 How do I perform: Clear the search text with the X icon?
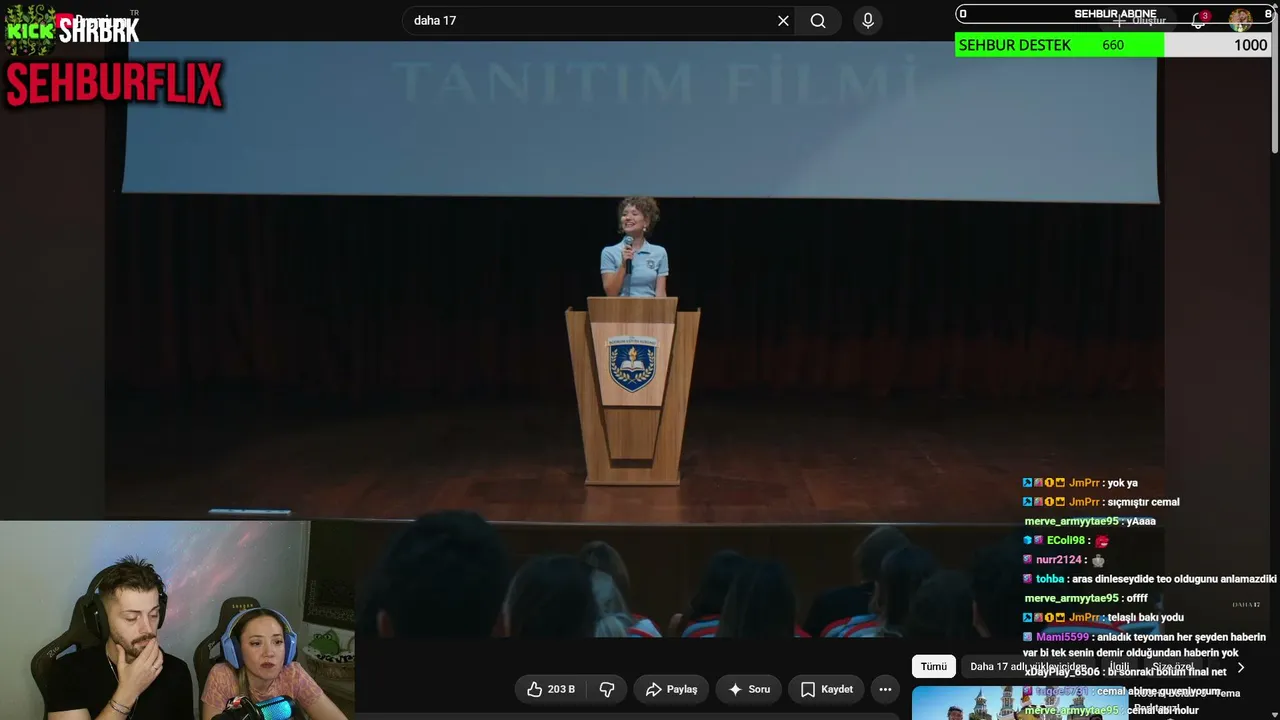coord(783,21)
